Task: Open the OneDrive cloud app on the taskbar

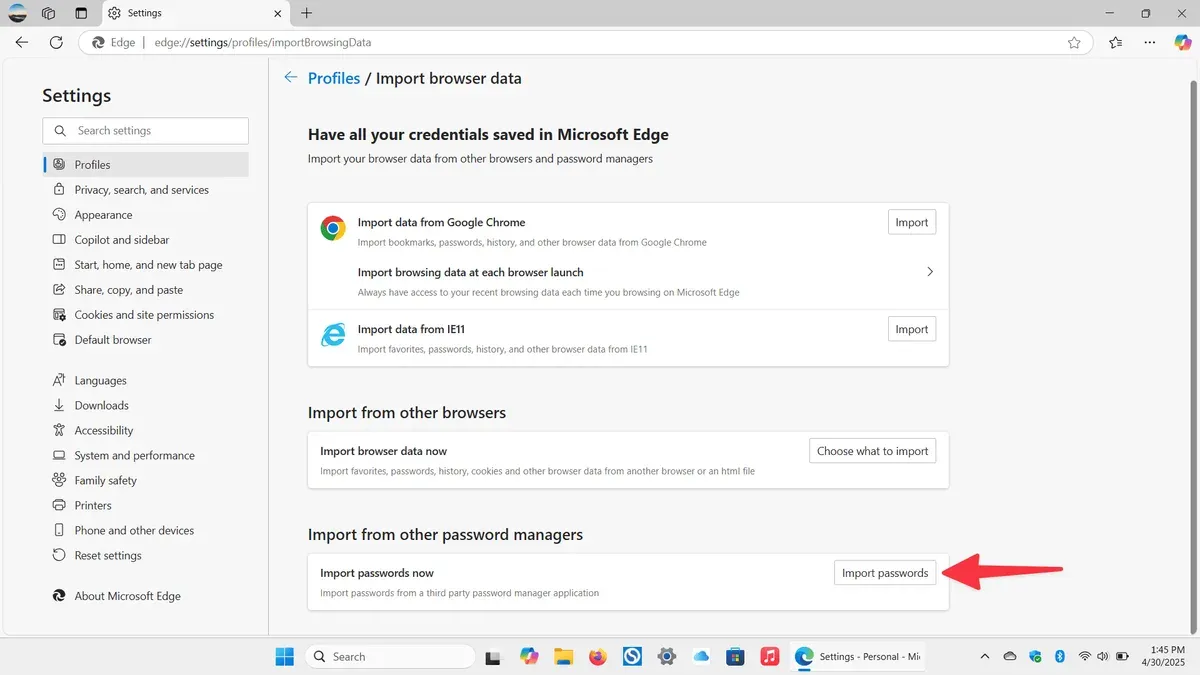Action: pyautogui.click(x=701, y=657)
